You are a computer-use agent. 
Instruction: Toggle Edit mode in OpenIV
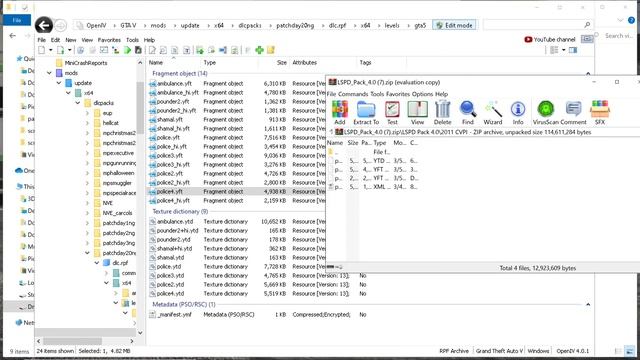(454, 25)
